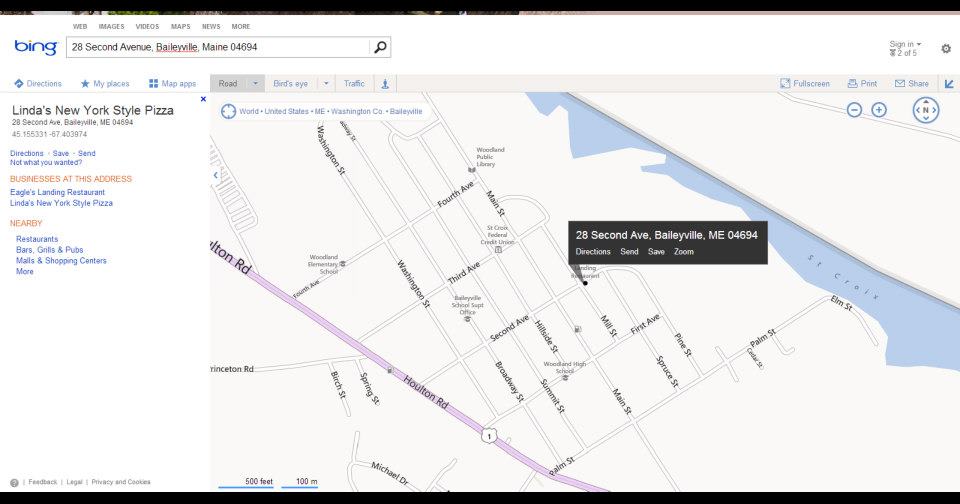
Task: Switch to Bird's eye view
Action: point(291,83)
